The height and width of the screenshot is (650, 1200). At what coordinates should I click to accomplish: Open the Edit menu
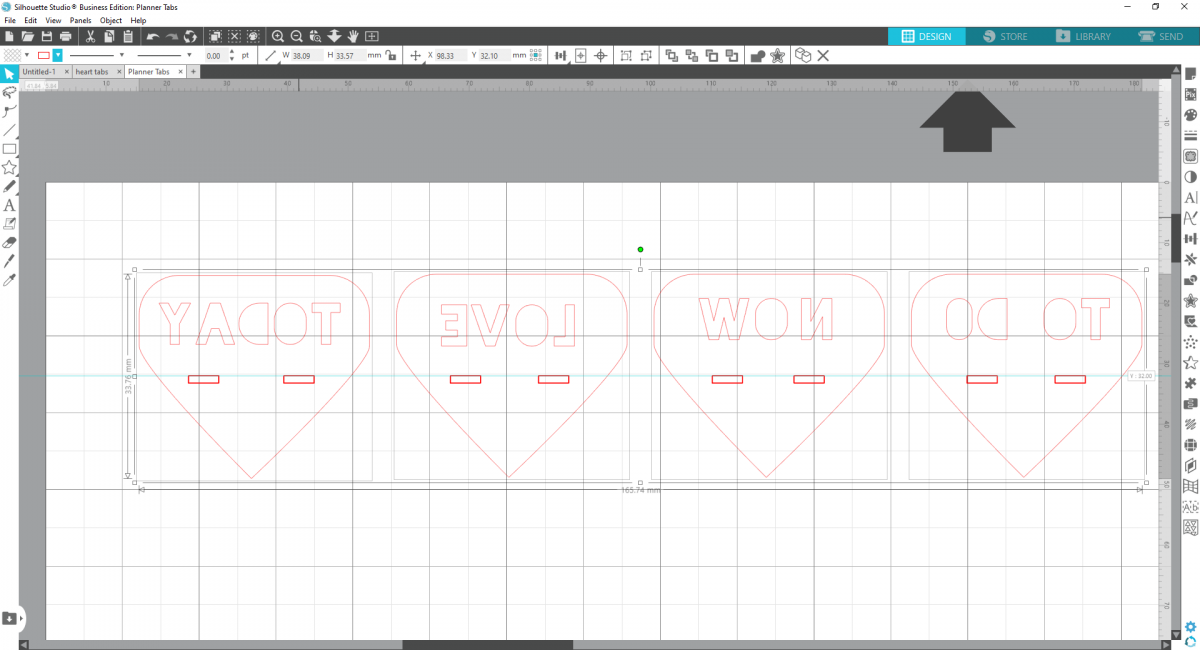tap(31, 20)
